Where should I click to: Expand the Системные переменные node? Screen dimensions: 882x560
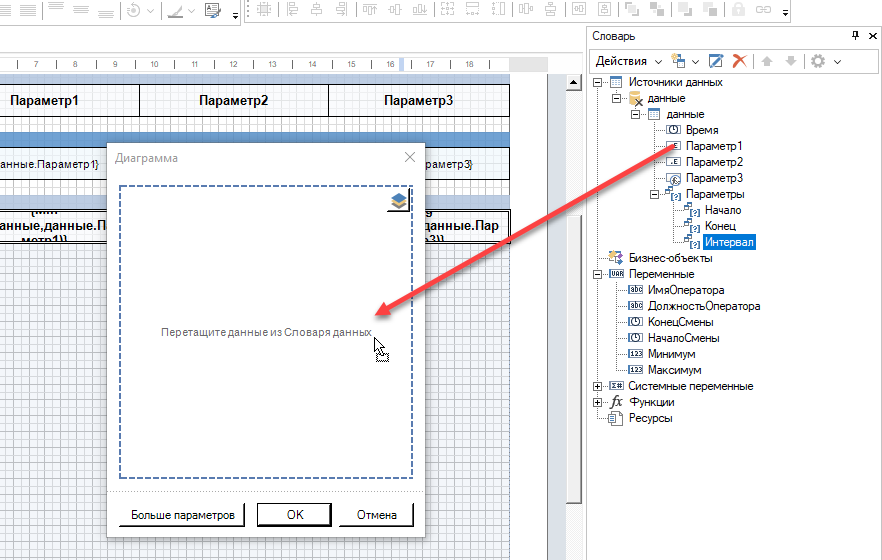point(597,386)
